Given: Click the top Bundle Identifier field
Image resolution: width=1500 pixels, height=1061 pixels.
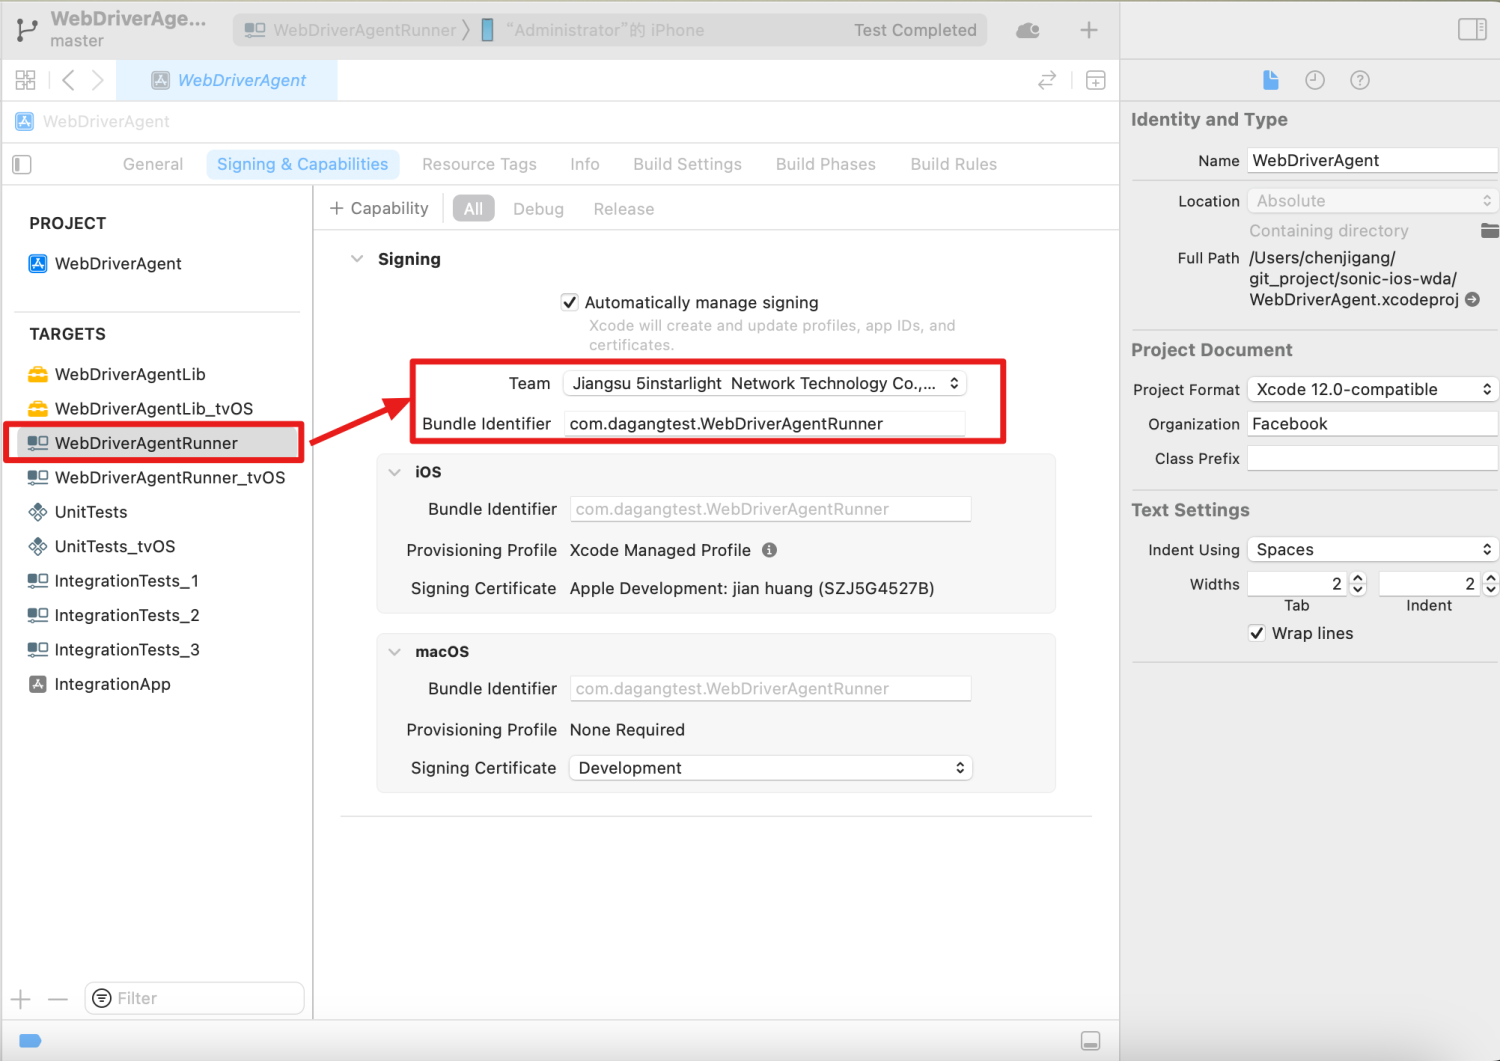Looking at the screenshot, I should tap(765, 424).
